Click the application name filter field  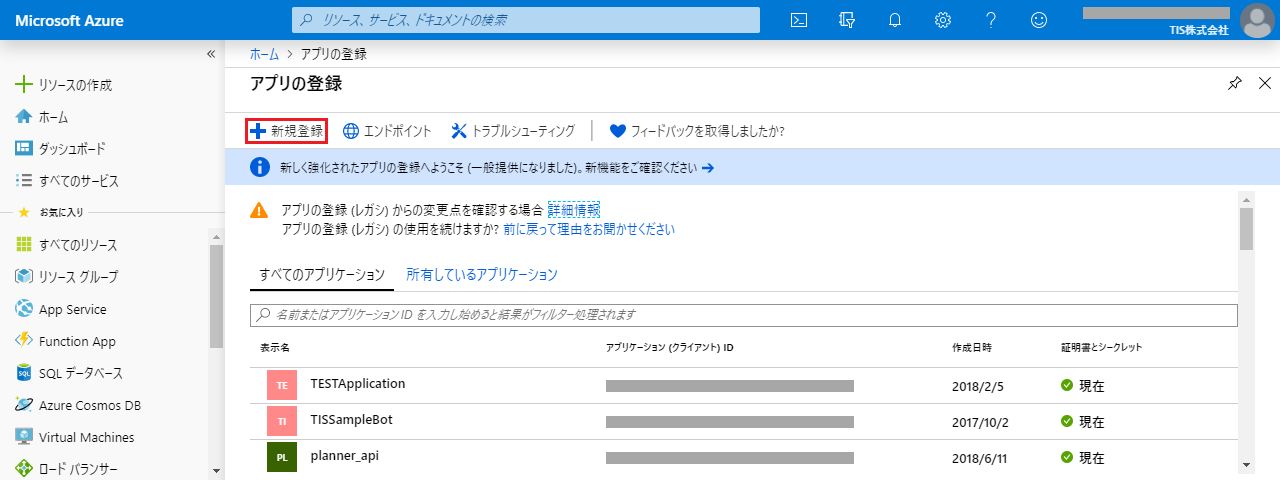point(744,315)
